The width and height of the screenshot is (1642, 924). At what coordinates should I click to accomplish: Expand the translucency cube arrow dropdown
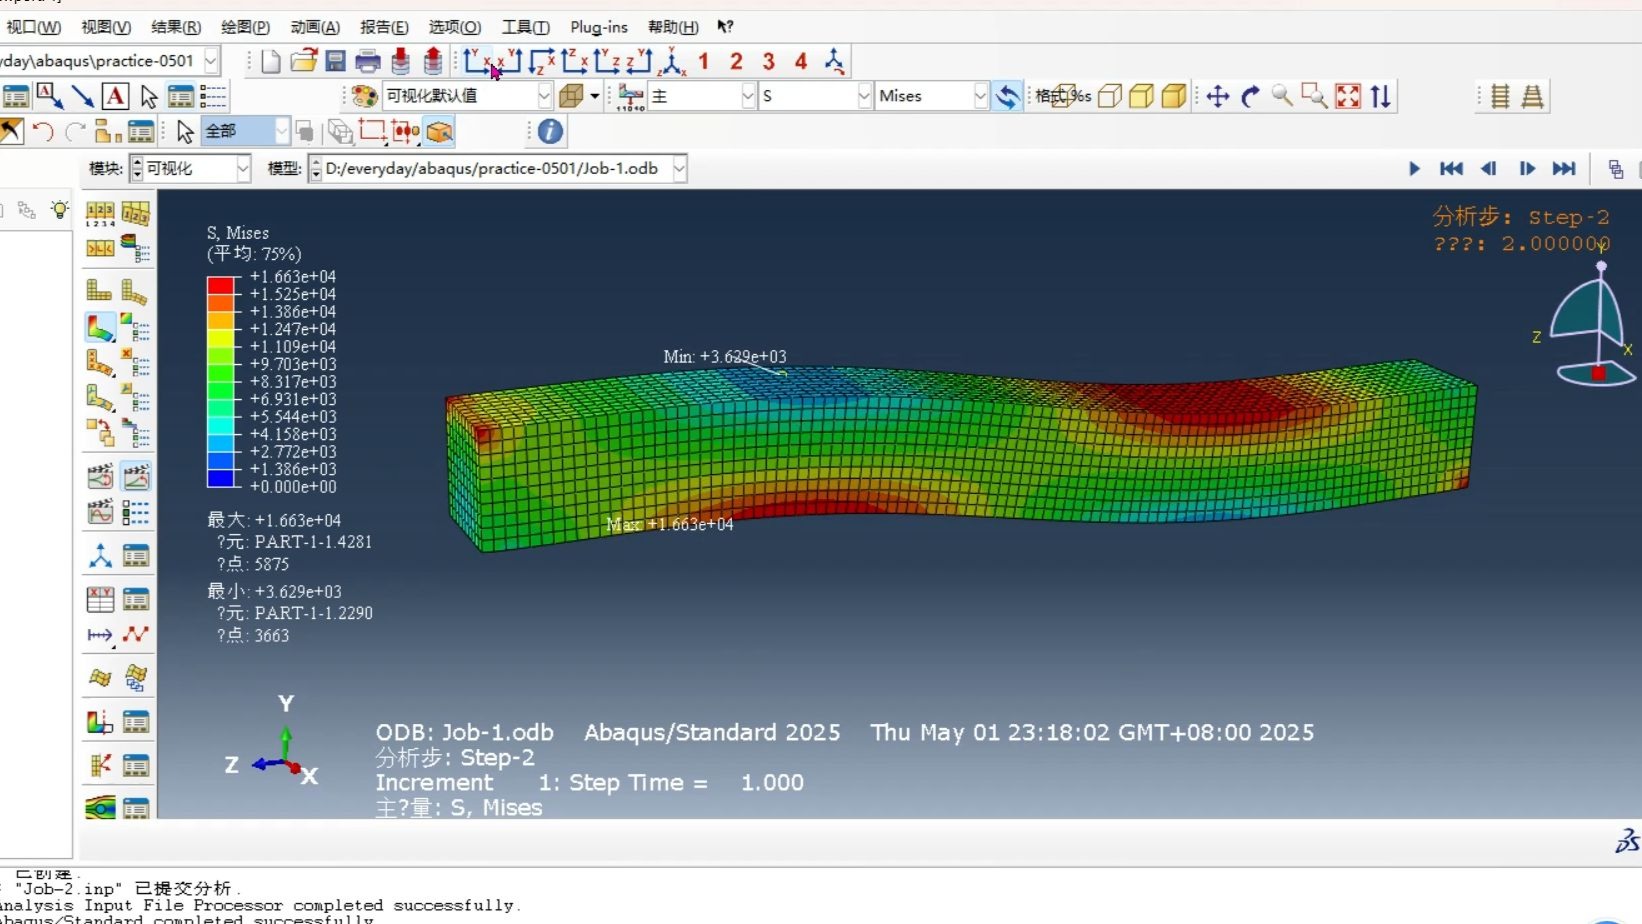point(595,96)
